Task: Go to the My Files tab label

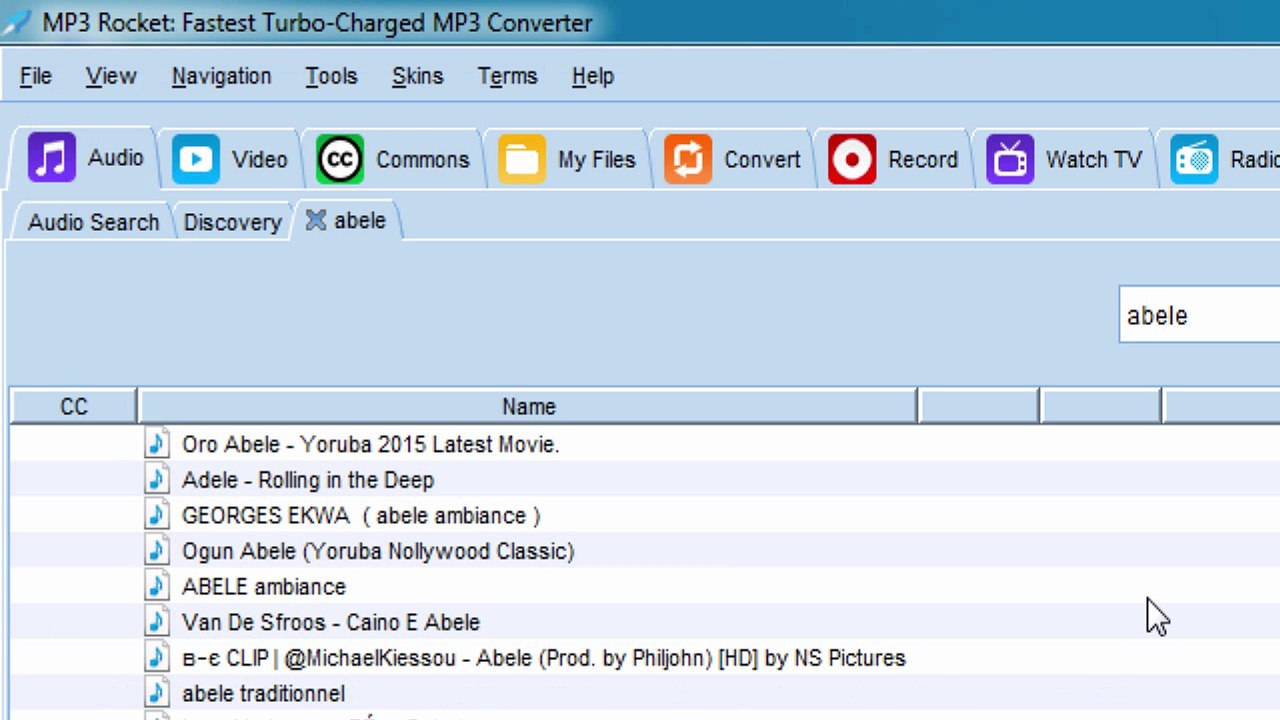Action: coord(596,160)
